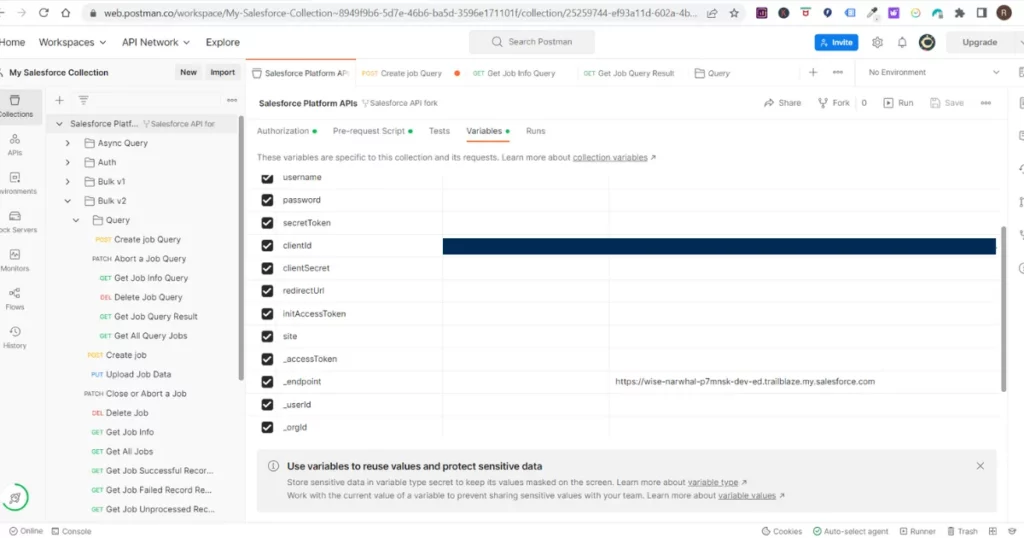
Task: Go to browser home page
Action: point(66,12)
